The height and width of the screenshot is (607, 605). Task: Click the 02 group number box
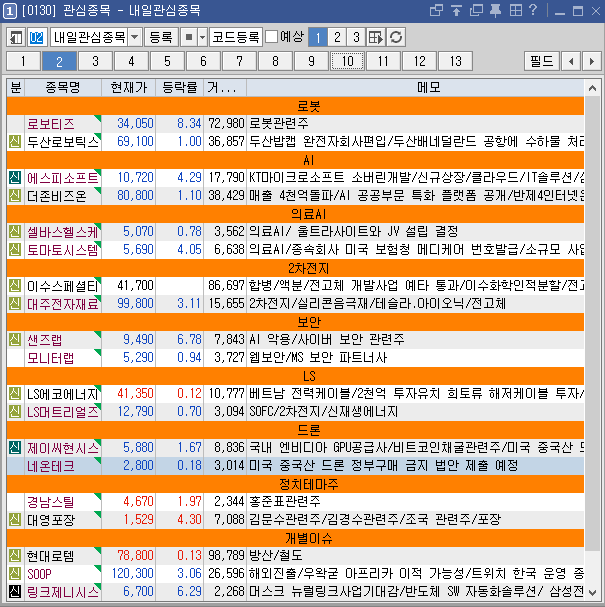click(x=36, y=37)
